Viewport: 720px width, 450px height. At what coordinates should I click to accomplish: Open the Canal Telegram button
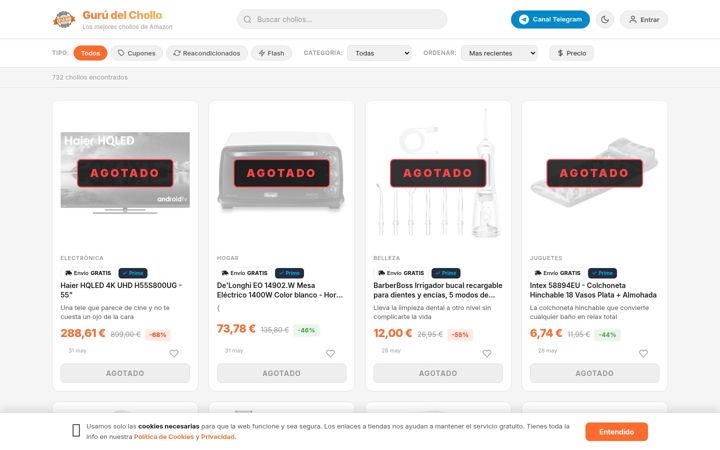(x=550, y=19)
